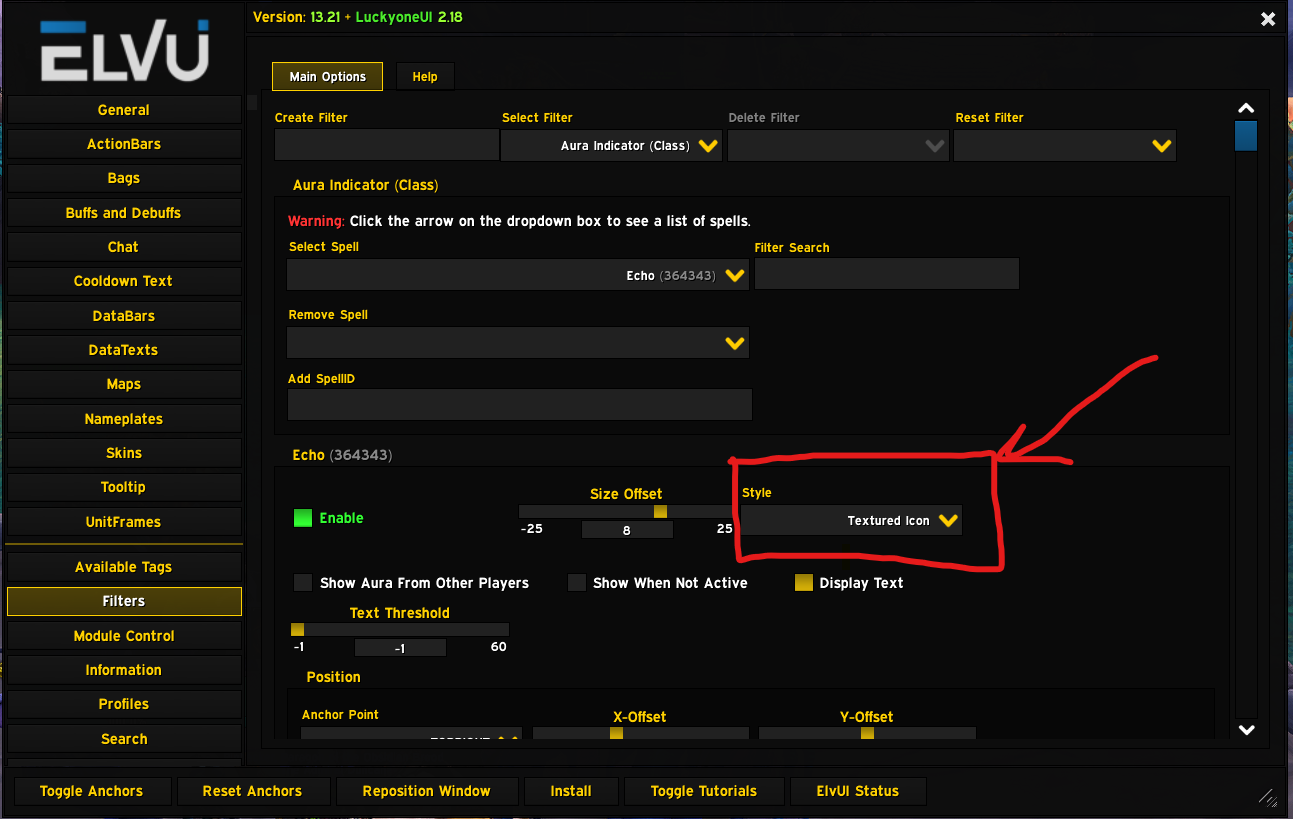Image resolution: width=1293 pixels, height=819 pixels.
Task: Click the Toggle Anchors button
Action: [91, 791]
